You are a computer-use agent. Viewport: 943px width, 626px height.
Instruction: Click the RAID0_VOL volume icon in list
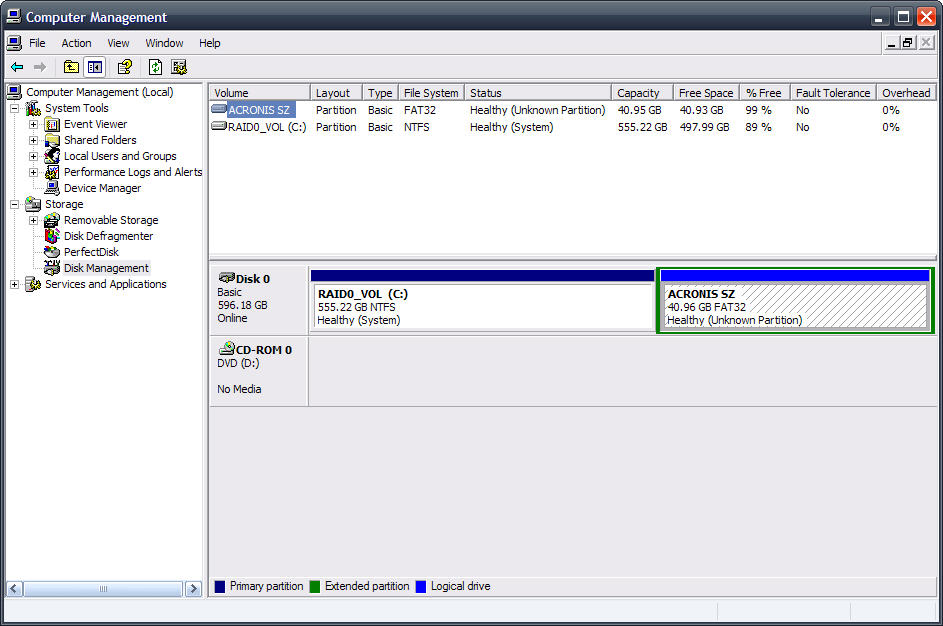click(x=219, y=126)
